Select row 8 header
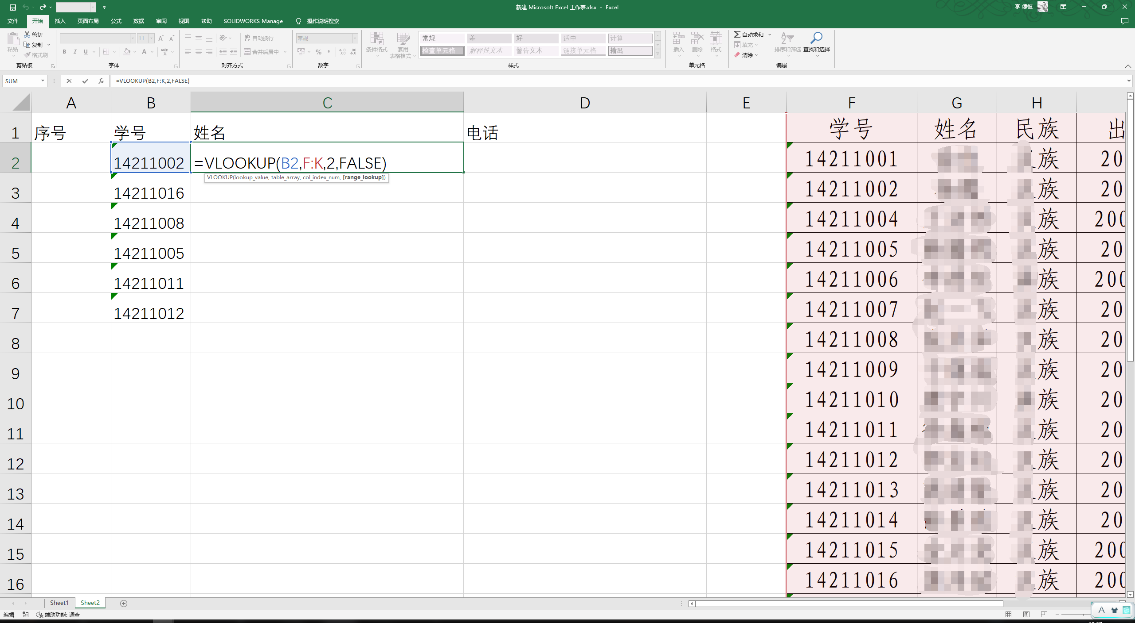This screenshot has height=623, width=1135. click(15, 343)
